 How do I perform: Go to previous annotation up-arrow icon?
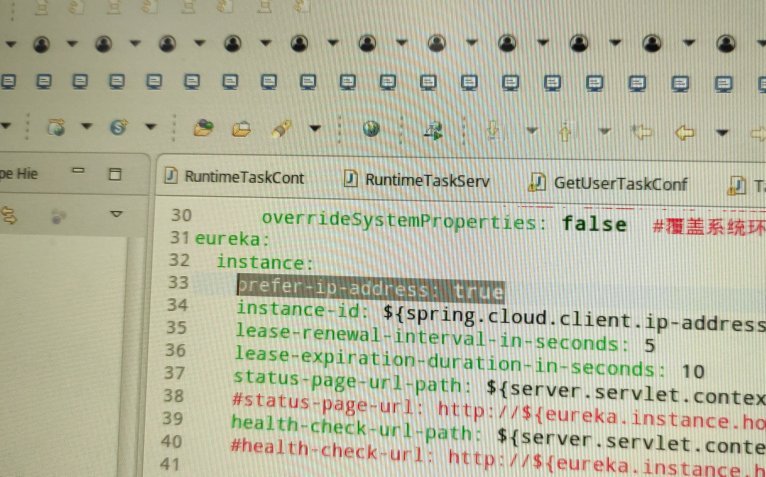coord(565,132)
